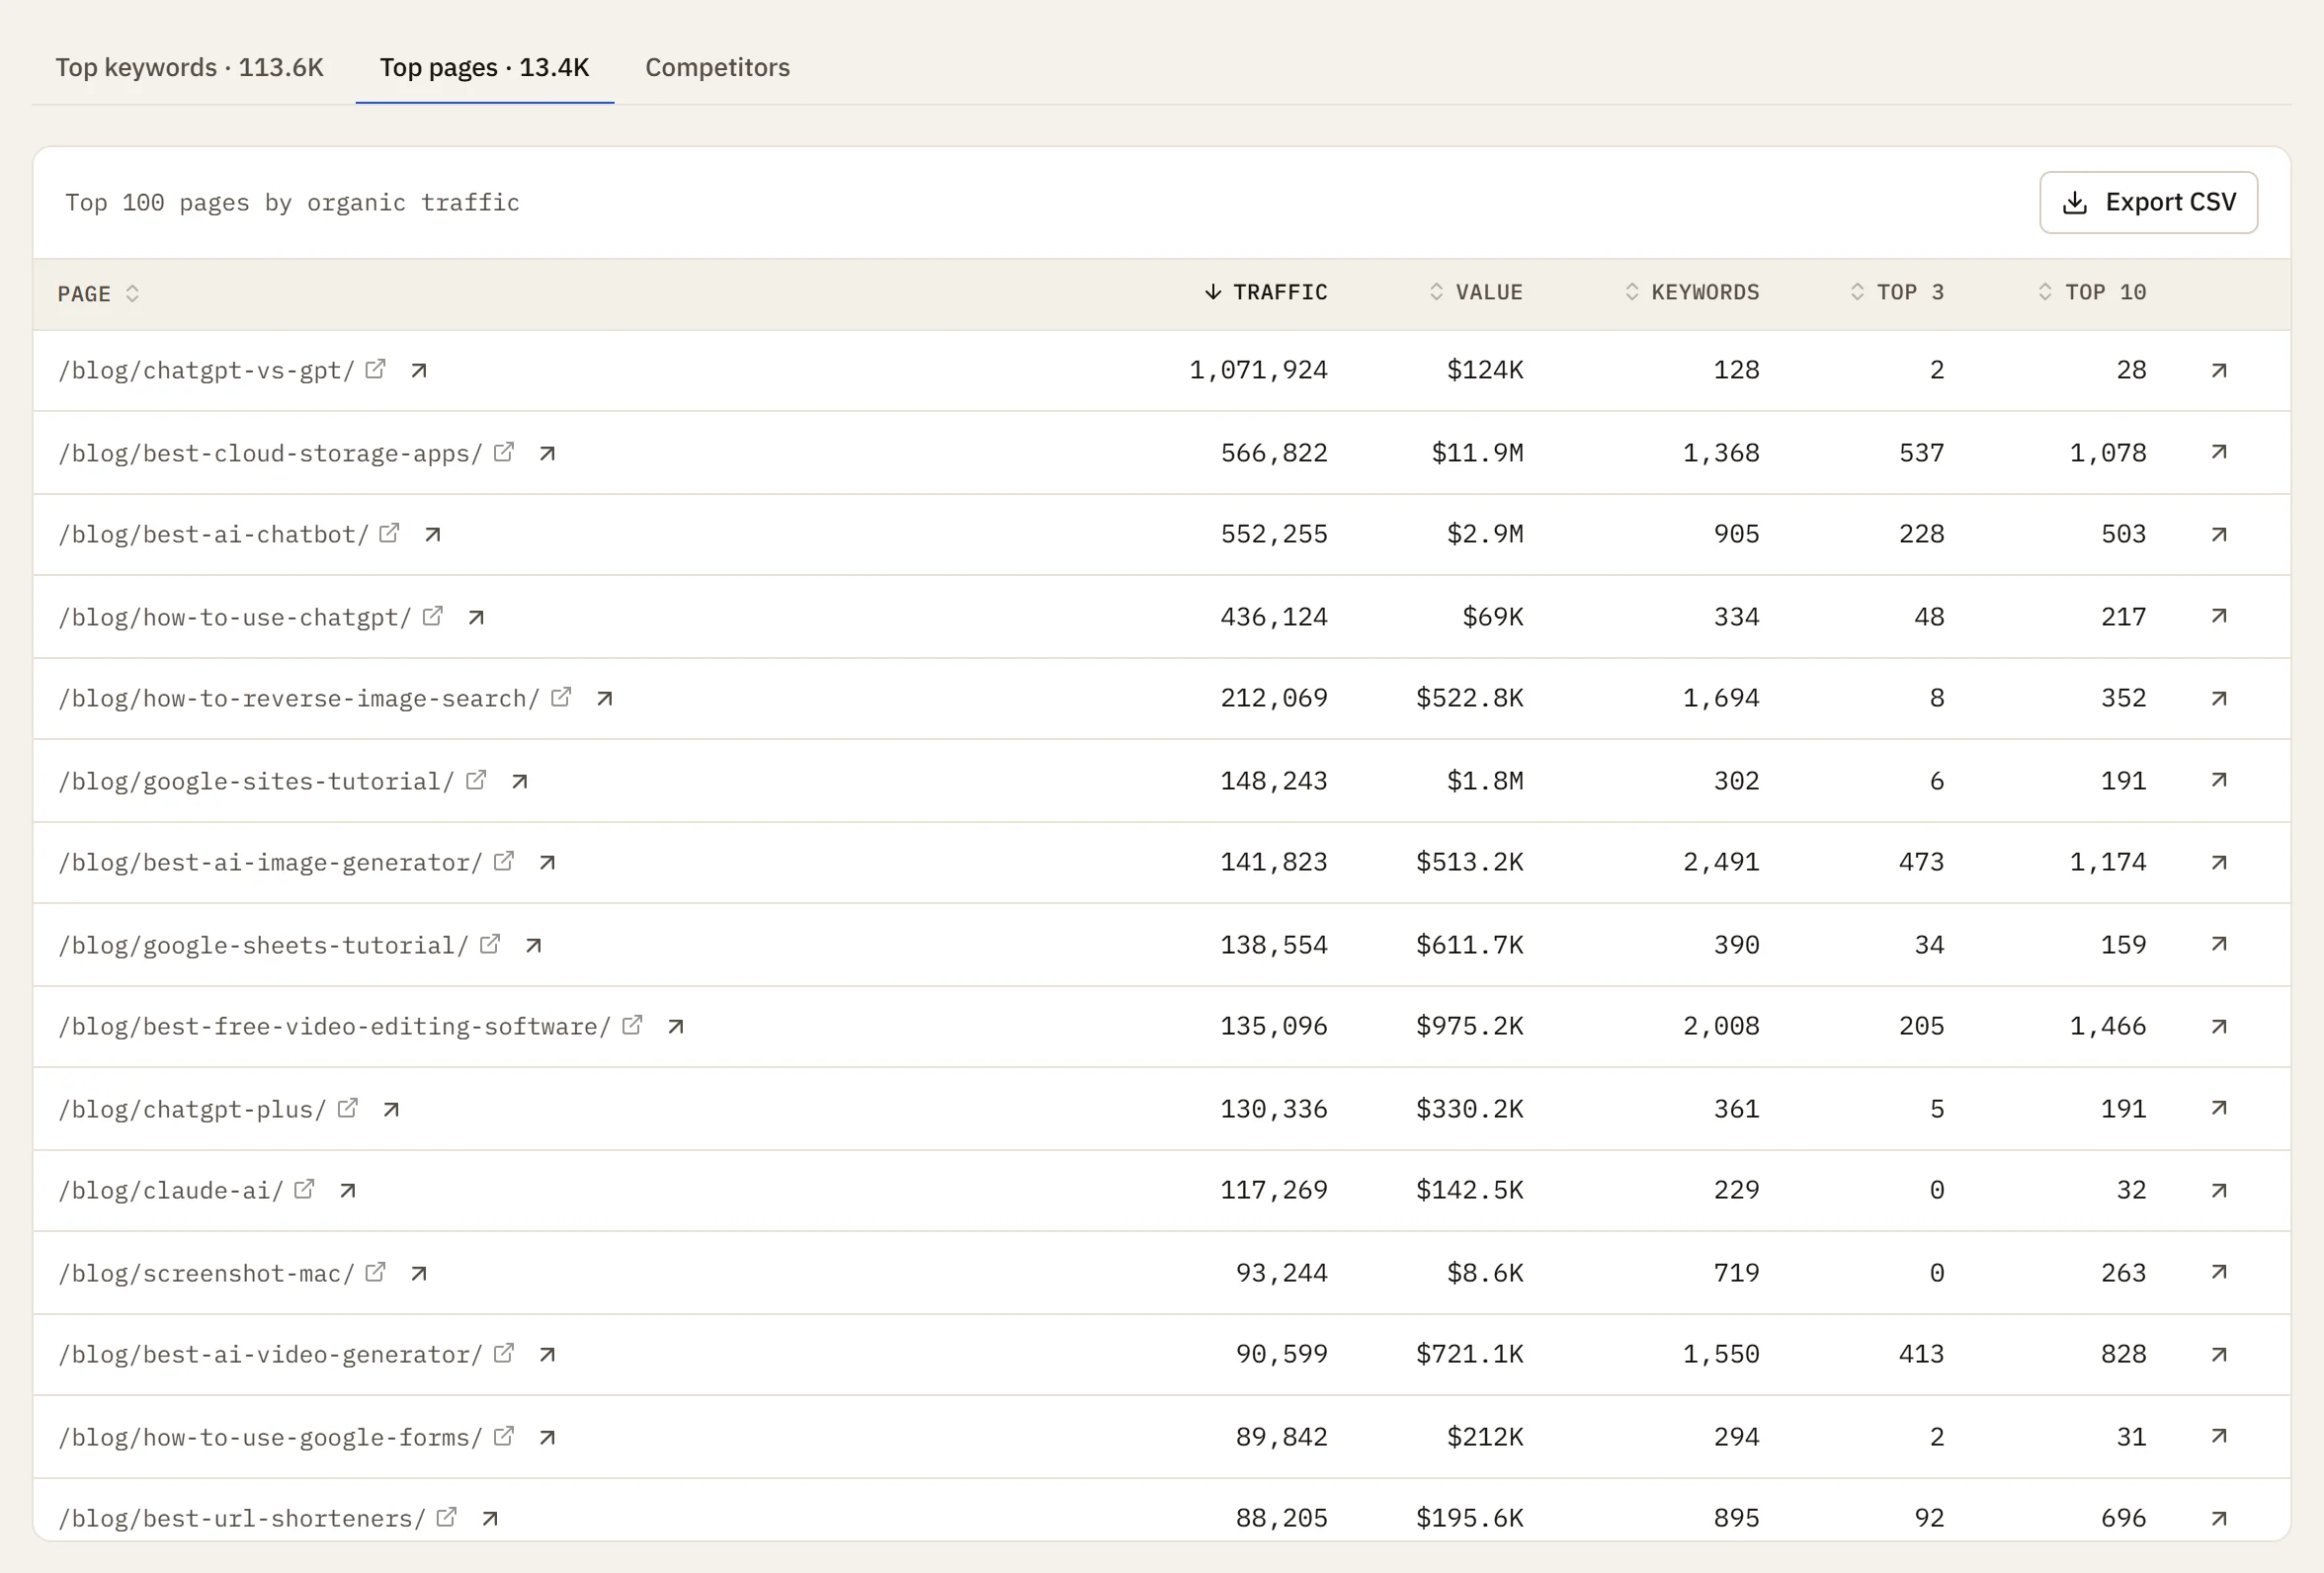Open the /blog/best-cloud-storage-apps/ page path
2324x1573 pixels.
click(x=270, y=454)
